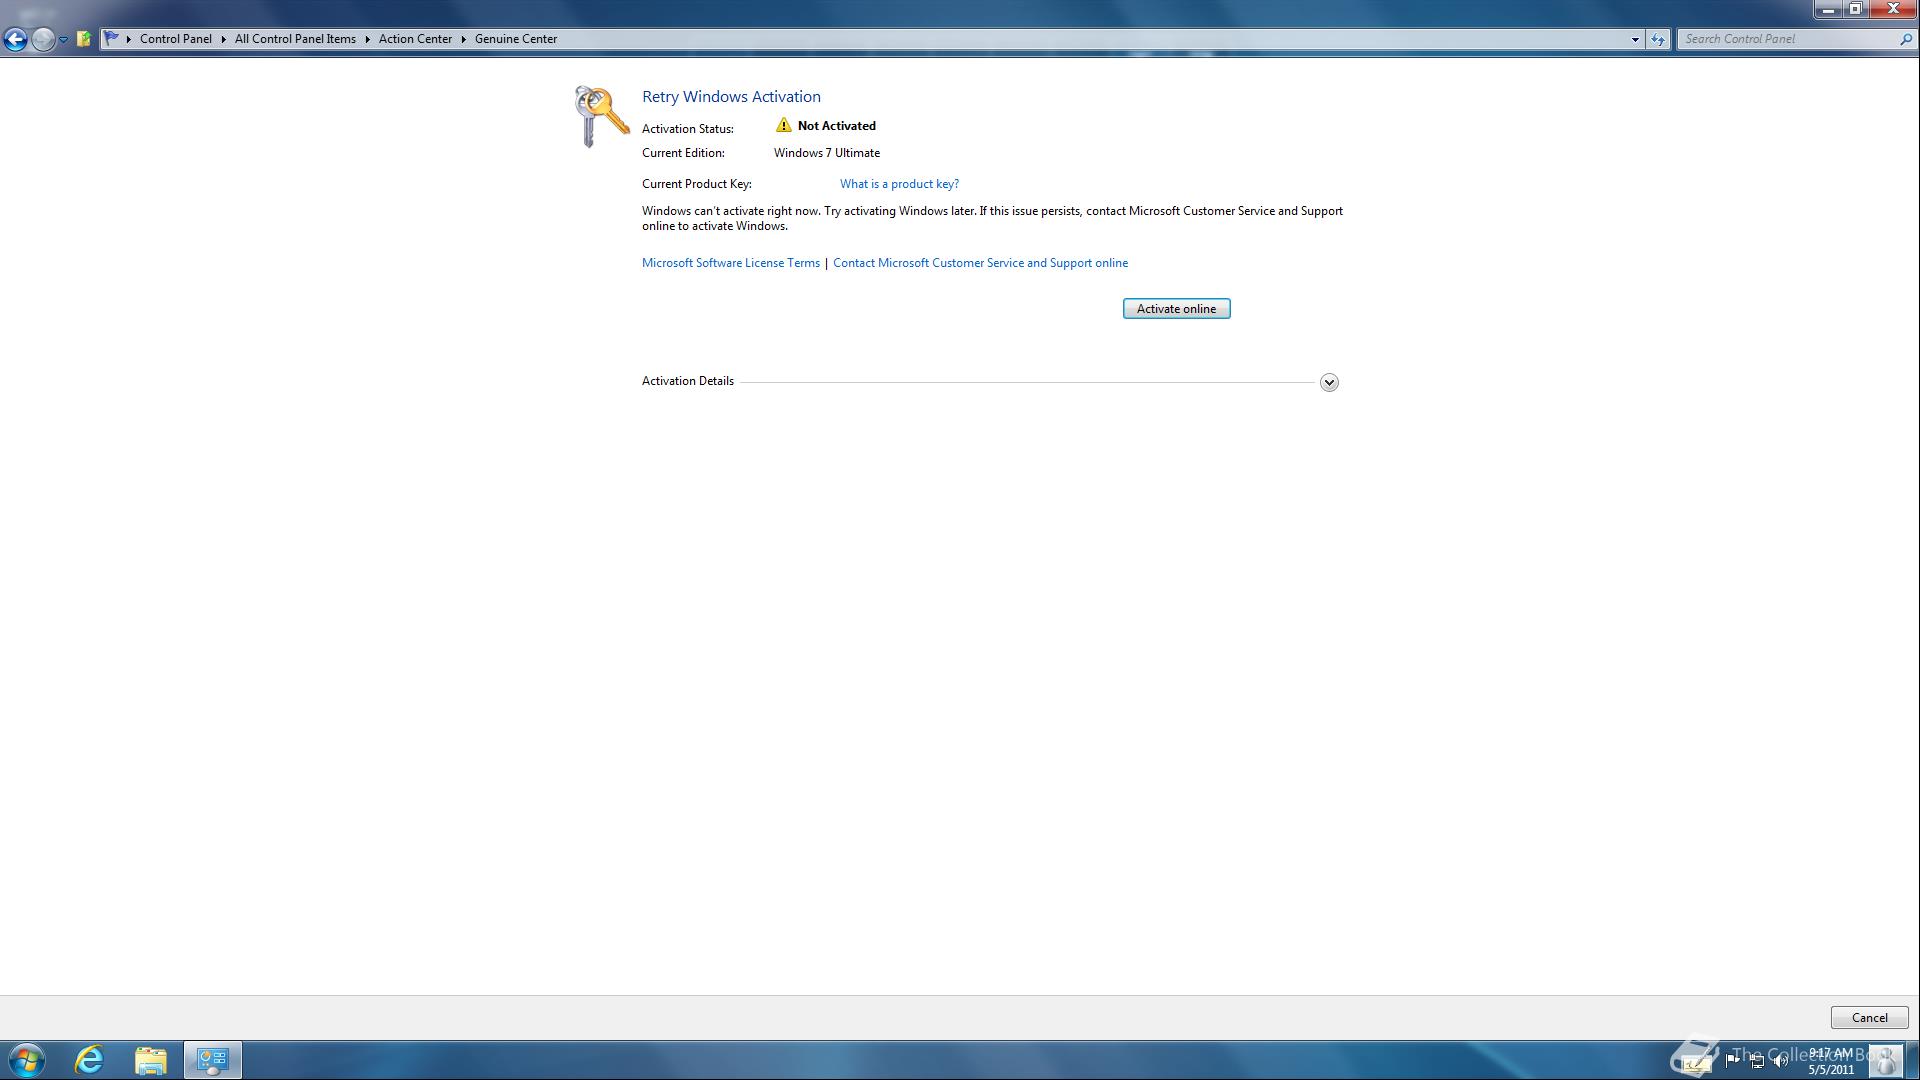Select the Control Panel taskbar button
1920x1080 pixels.
point(212,1060)
